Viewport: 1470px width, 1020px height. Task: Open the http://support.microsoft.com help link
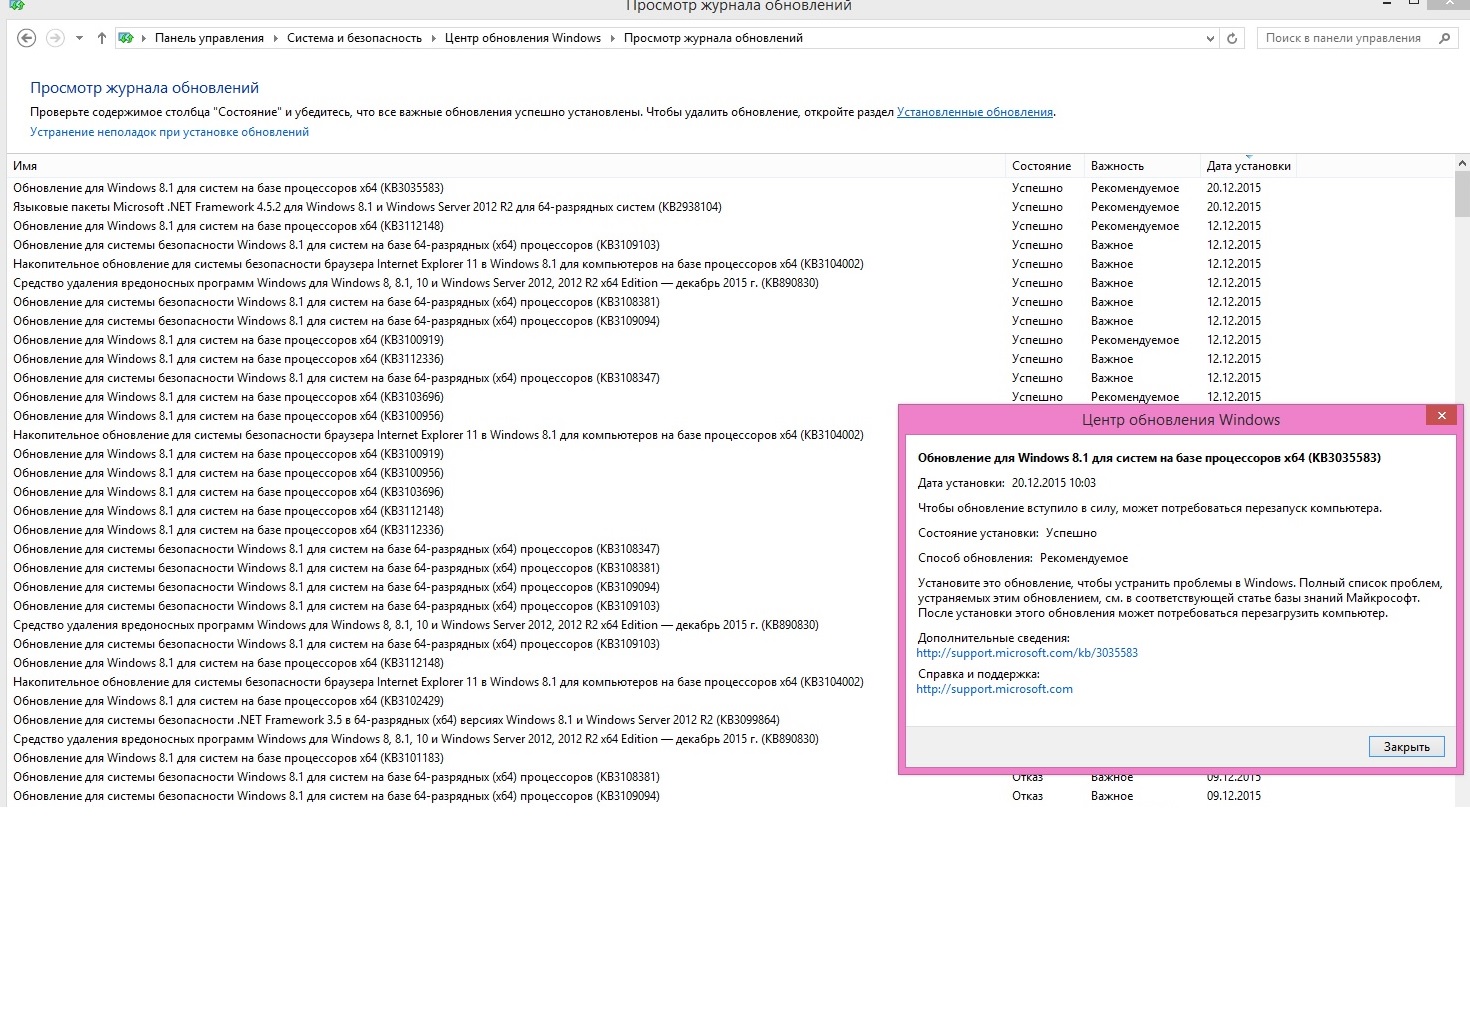994,689
